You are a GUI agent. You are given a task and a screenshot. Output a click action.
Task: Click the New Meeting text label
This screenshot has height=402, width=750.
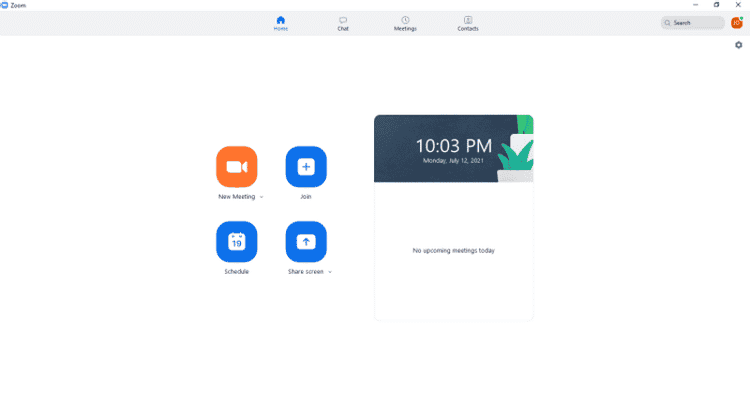coord(236,197)
